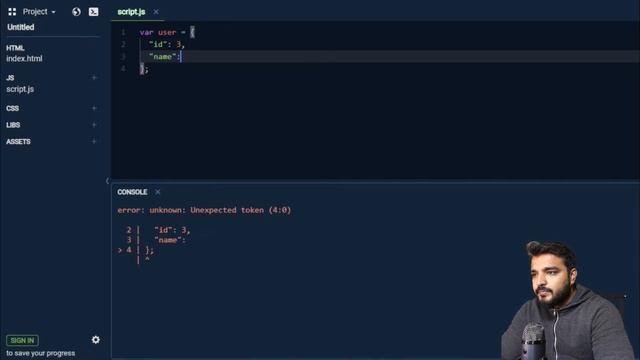Click the "name": code line in editor

[x=165, y=57]
